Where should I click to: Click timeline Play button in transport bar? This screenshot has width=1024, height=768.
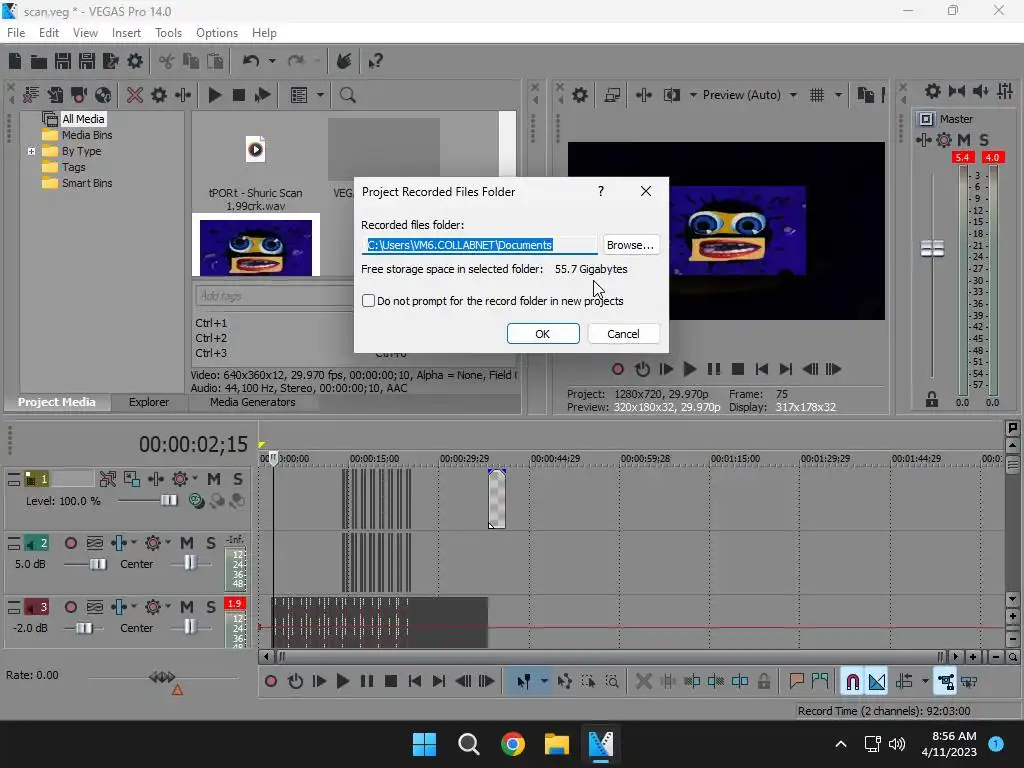(x=342, y=682)
